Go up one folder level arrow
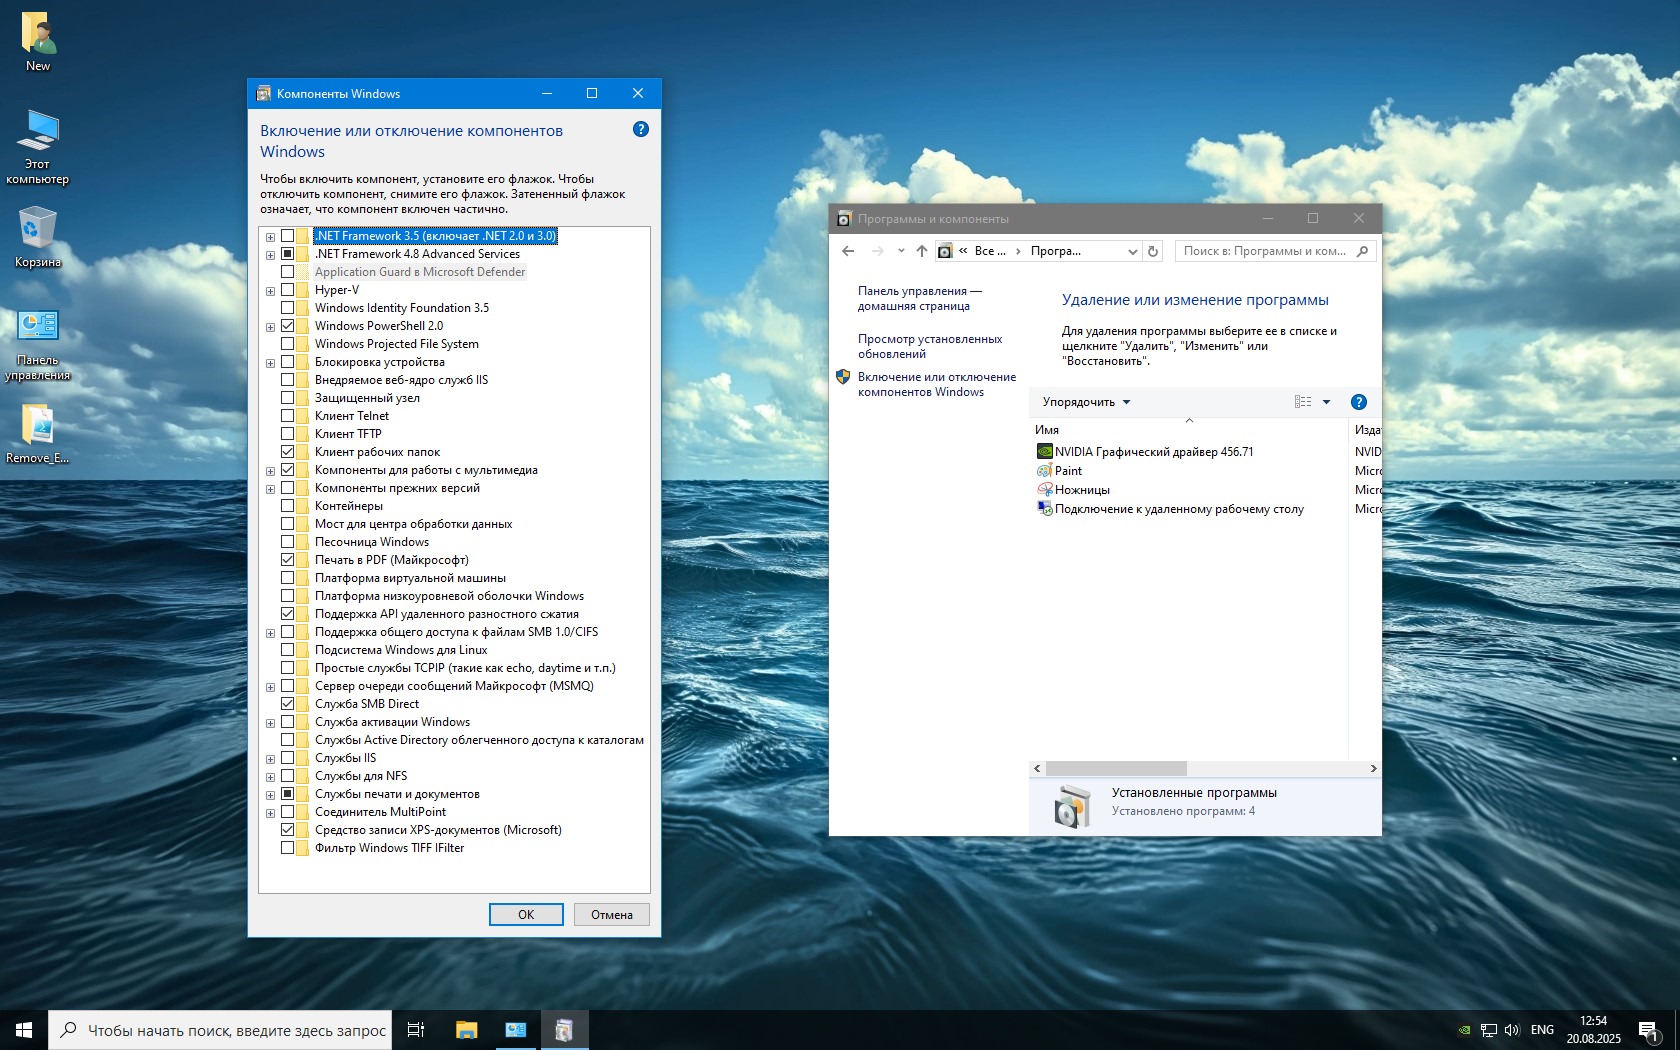The height and width of the screenshot is (1050, 1680). pos(921,251)
